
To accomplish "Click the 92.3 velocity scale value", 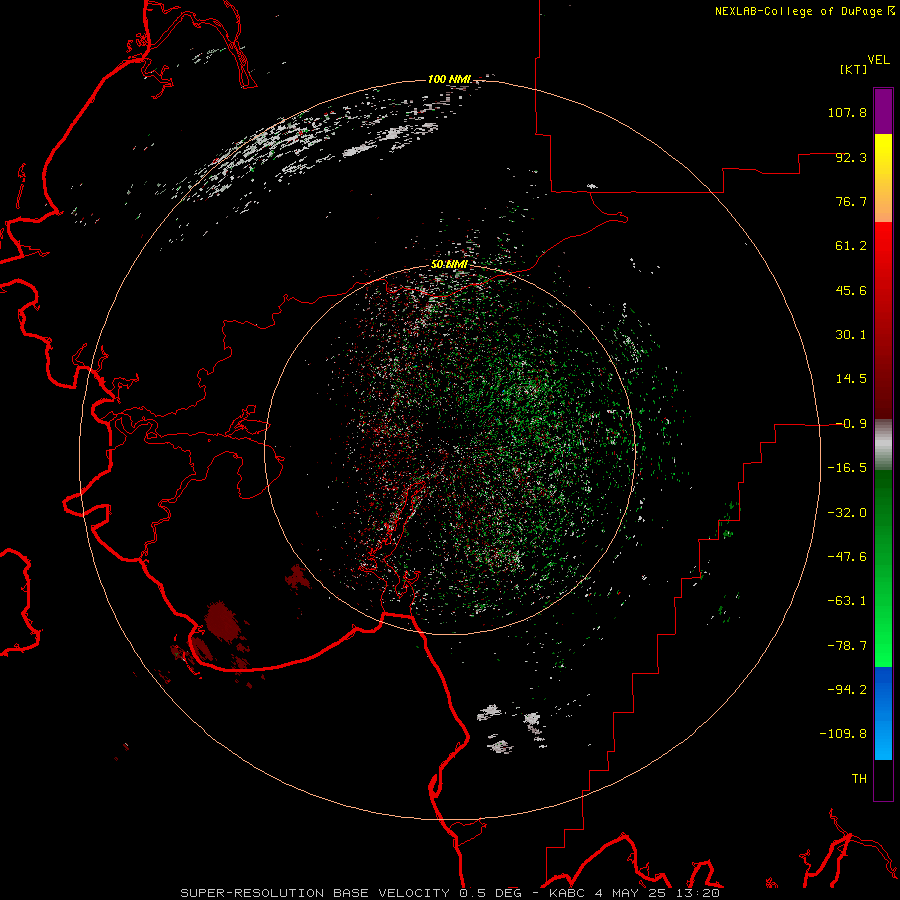I will coord(851,157).
